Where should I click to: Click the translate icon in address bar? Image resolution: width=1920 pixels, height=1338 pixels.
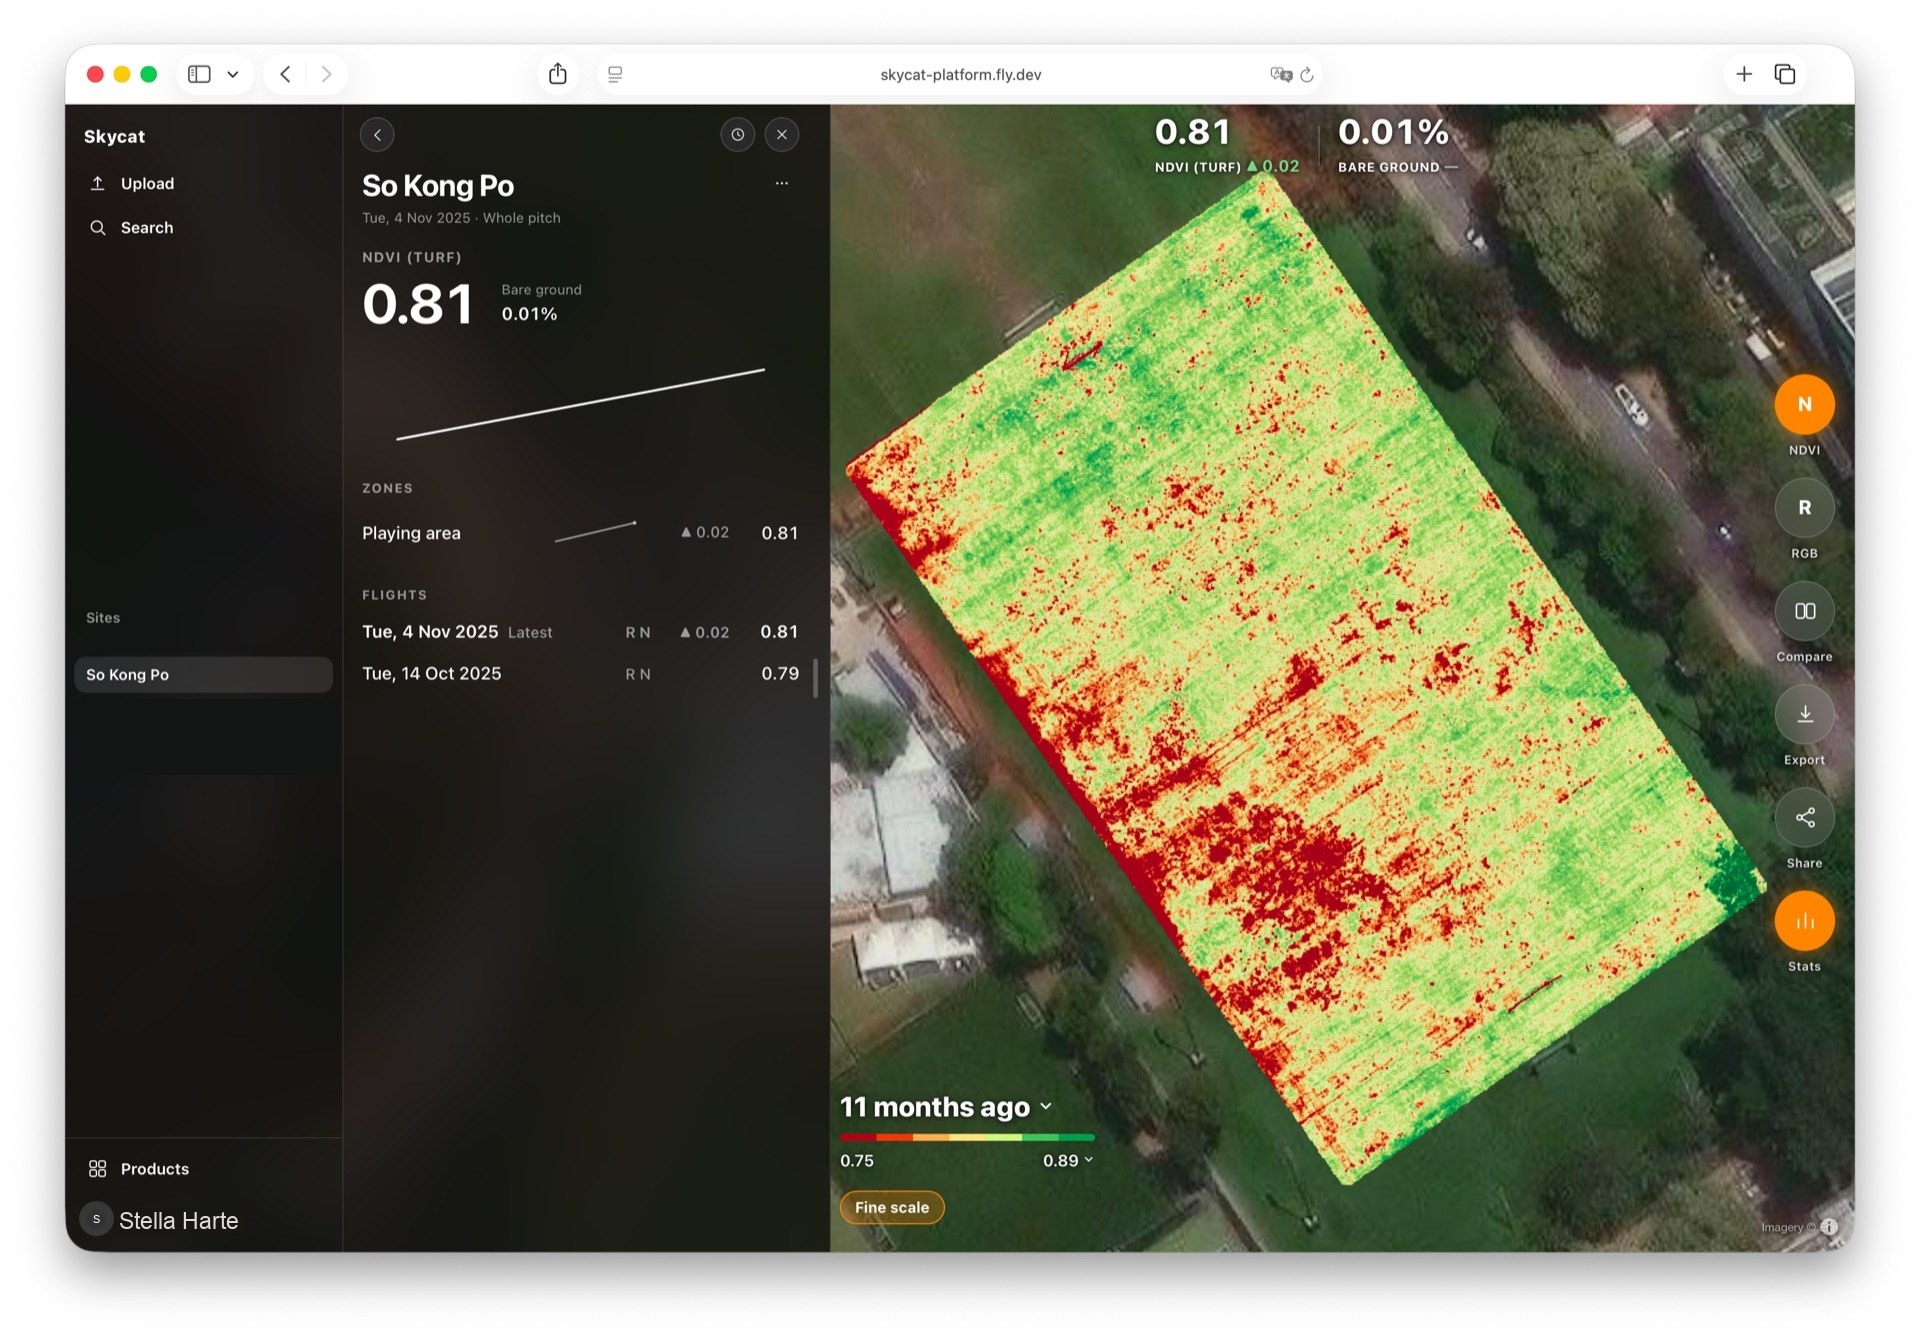click(1281, 75)
